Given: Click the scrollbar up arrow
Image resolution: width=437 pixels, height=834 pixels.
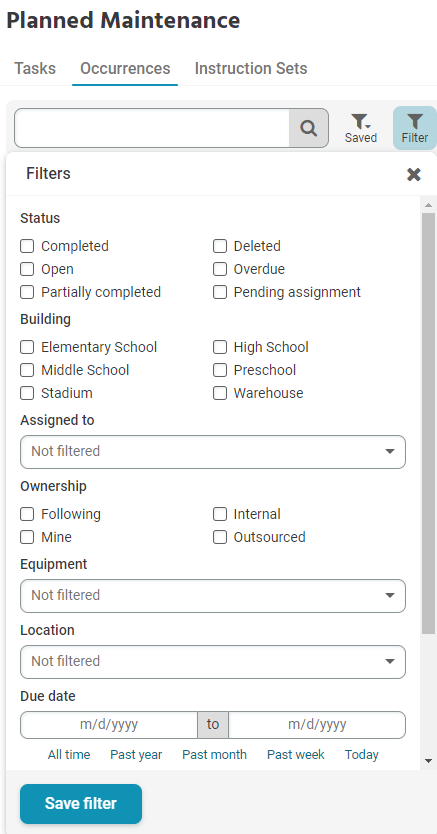Looking at the screenshot, I should pos(428,205).
